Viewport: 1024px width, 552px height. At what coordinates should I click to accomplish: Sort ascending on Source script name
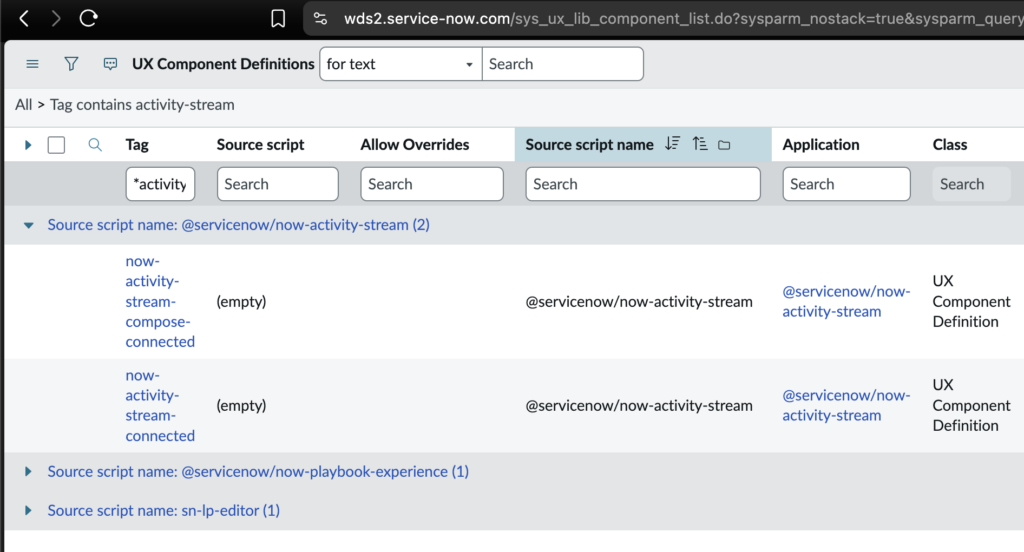coord(700,144)
